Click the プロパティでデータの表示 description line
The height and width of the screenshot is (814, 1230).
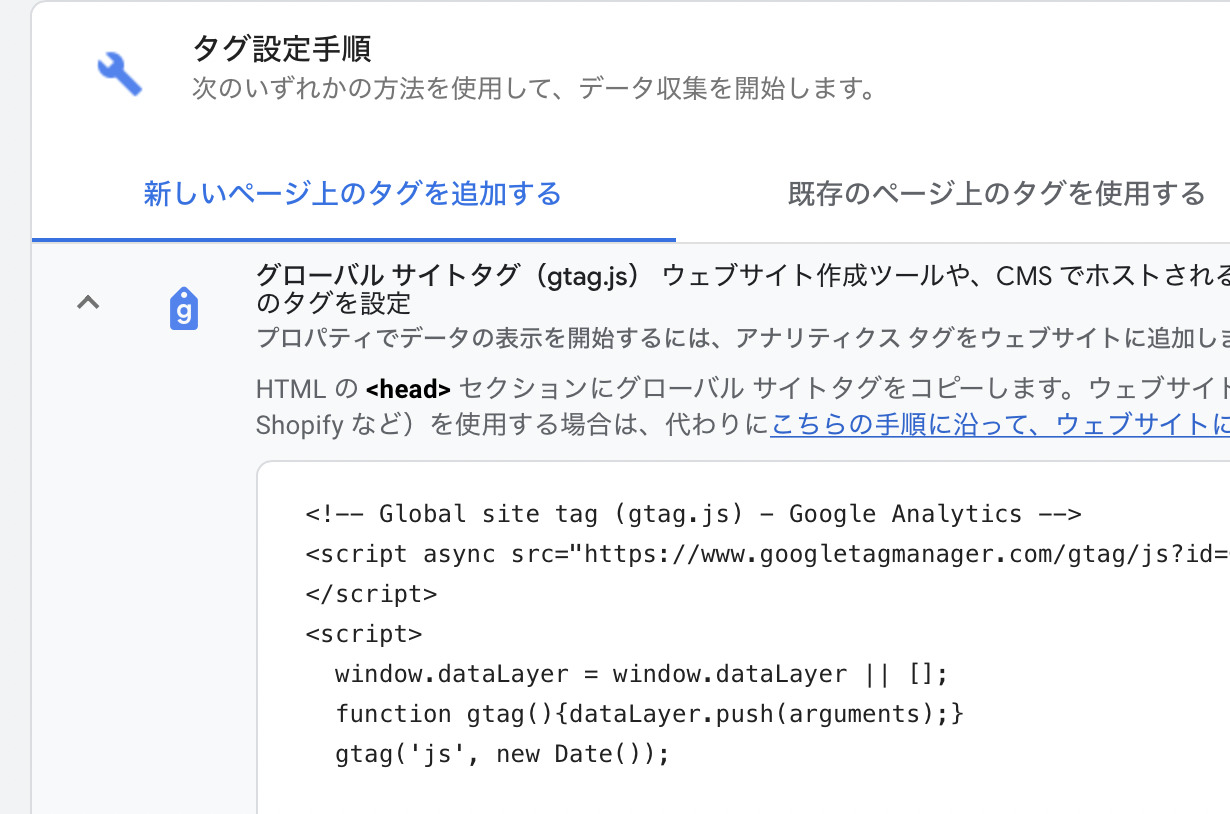tap(743, 338)
